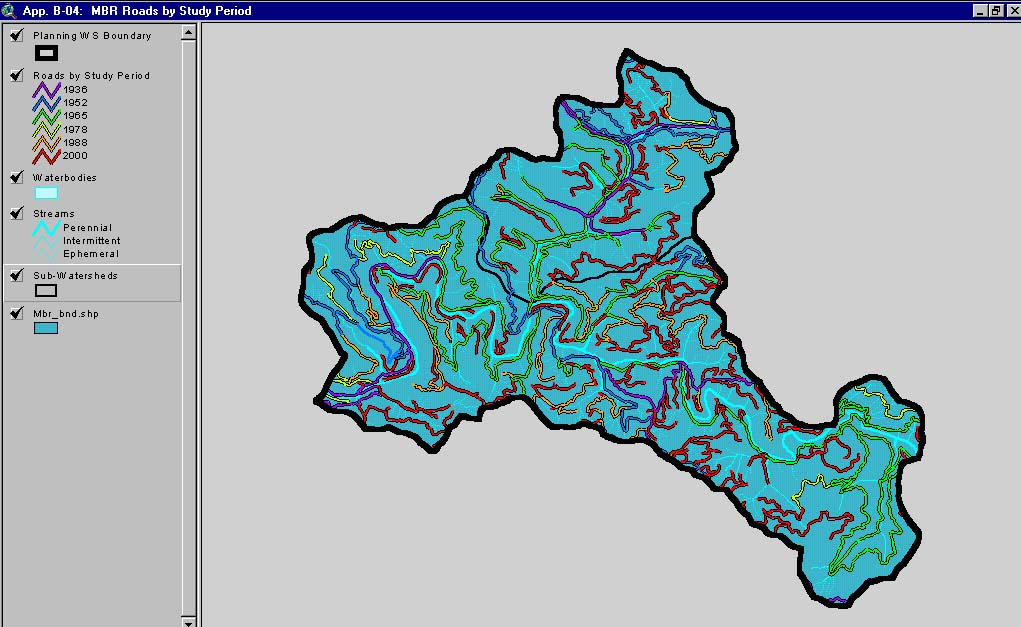
Task: Click the Intermittent stream line symbol
Action: point(46,241)
